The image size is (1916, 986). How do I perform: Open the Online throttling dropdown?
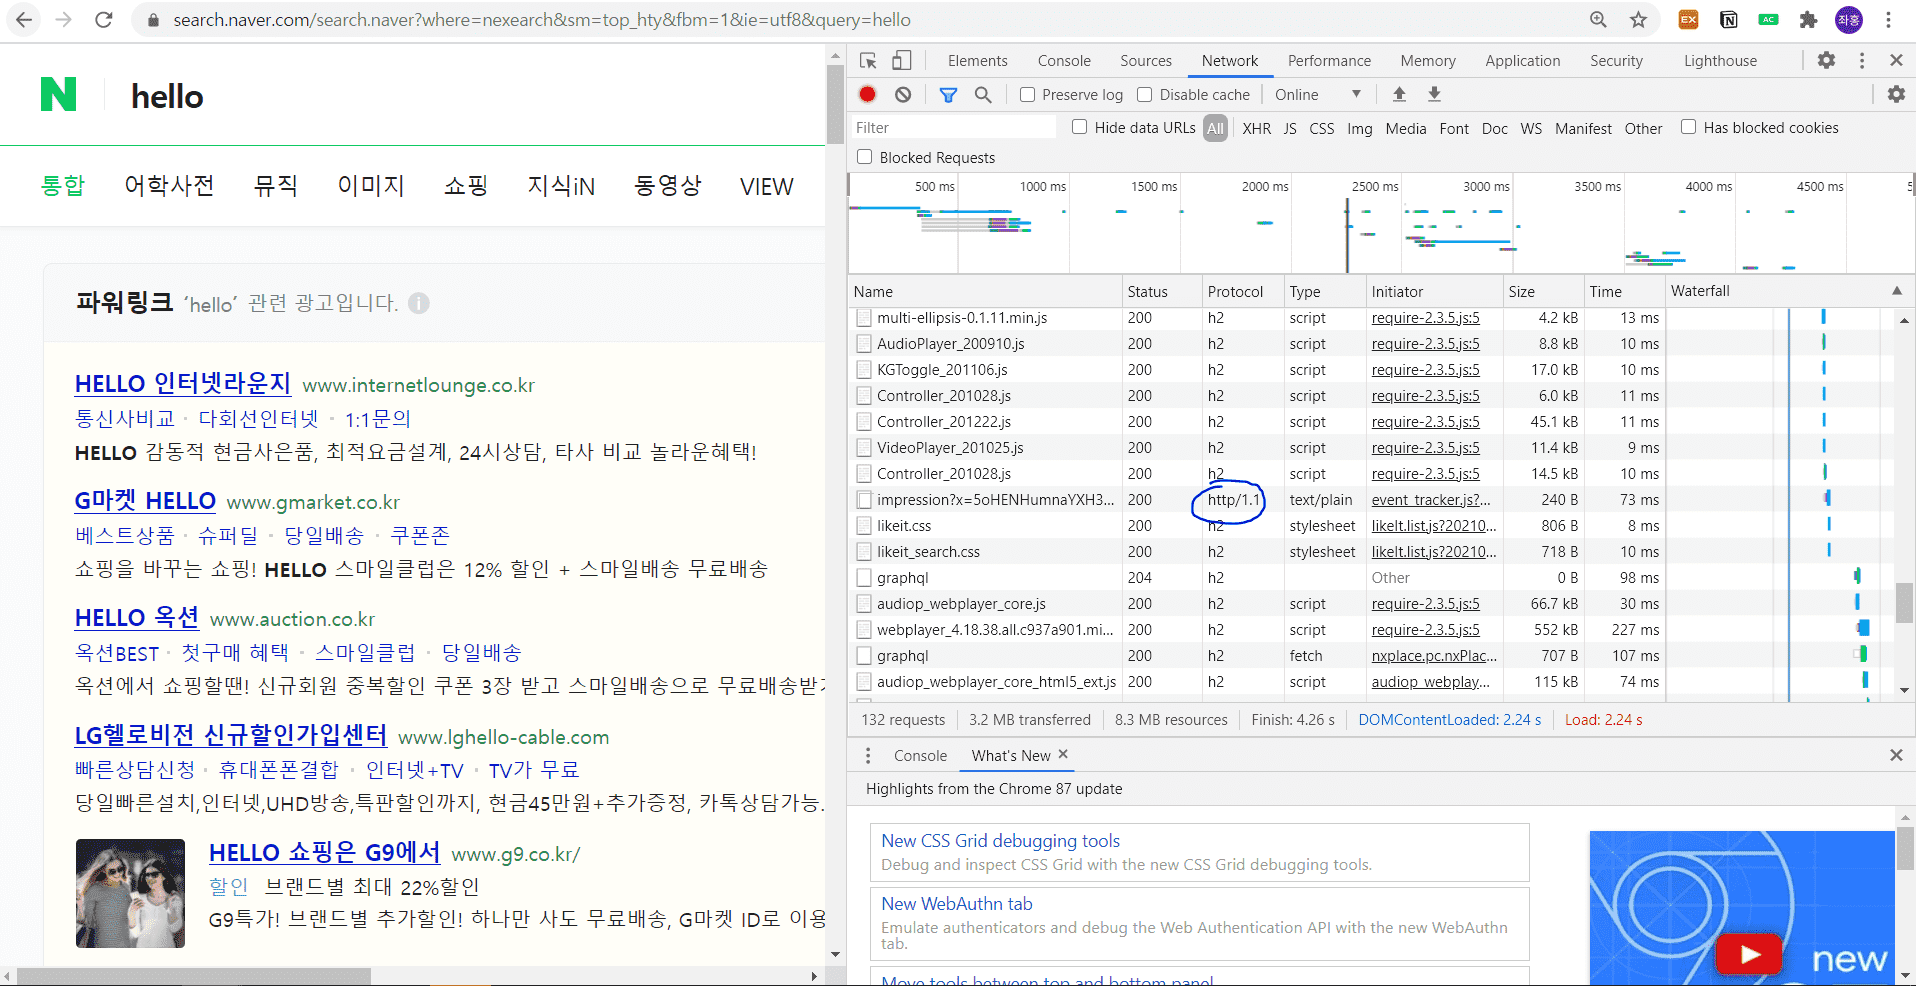click(x=1317, y=94)
